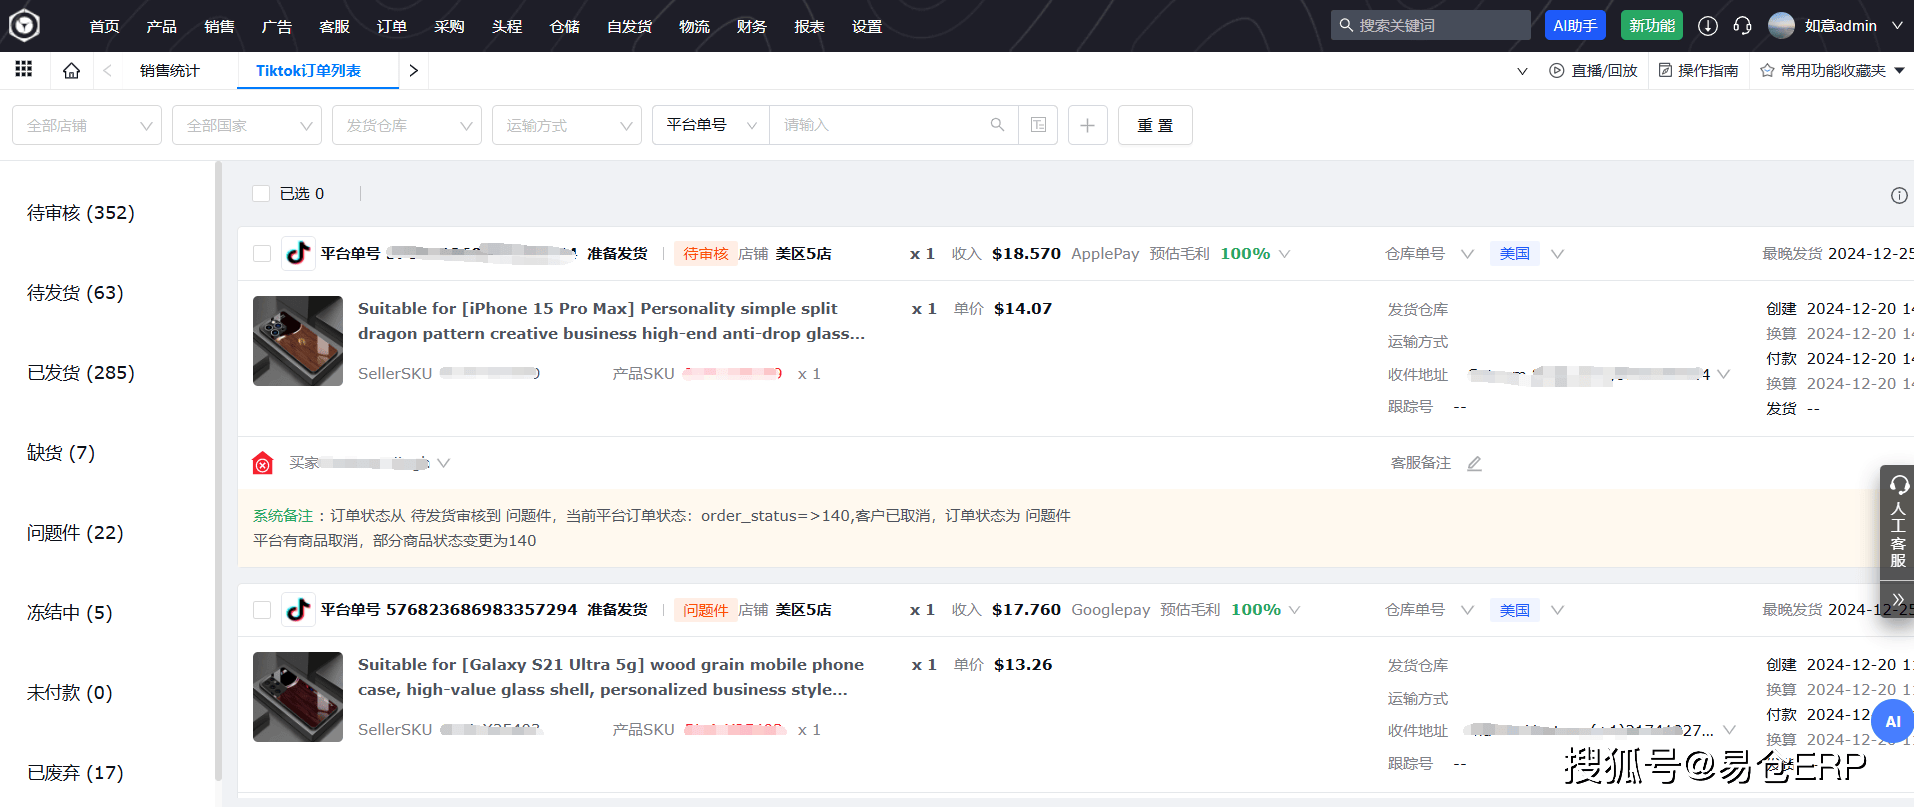This screenshot has height=807, width=1914.
Task: Click the AI助手 button
Action: click(x=1574, y=26)
